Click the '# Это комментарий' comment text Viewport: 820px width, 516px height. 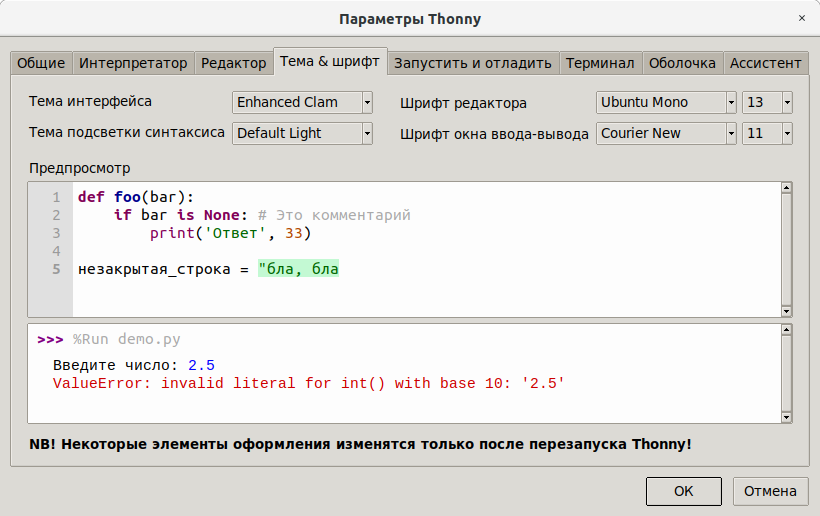[334, 215]
